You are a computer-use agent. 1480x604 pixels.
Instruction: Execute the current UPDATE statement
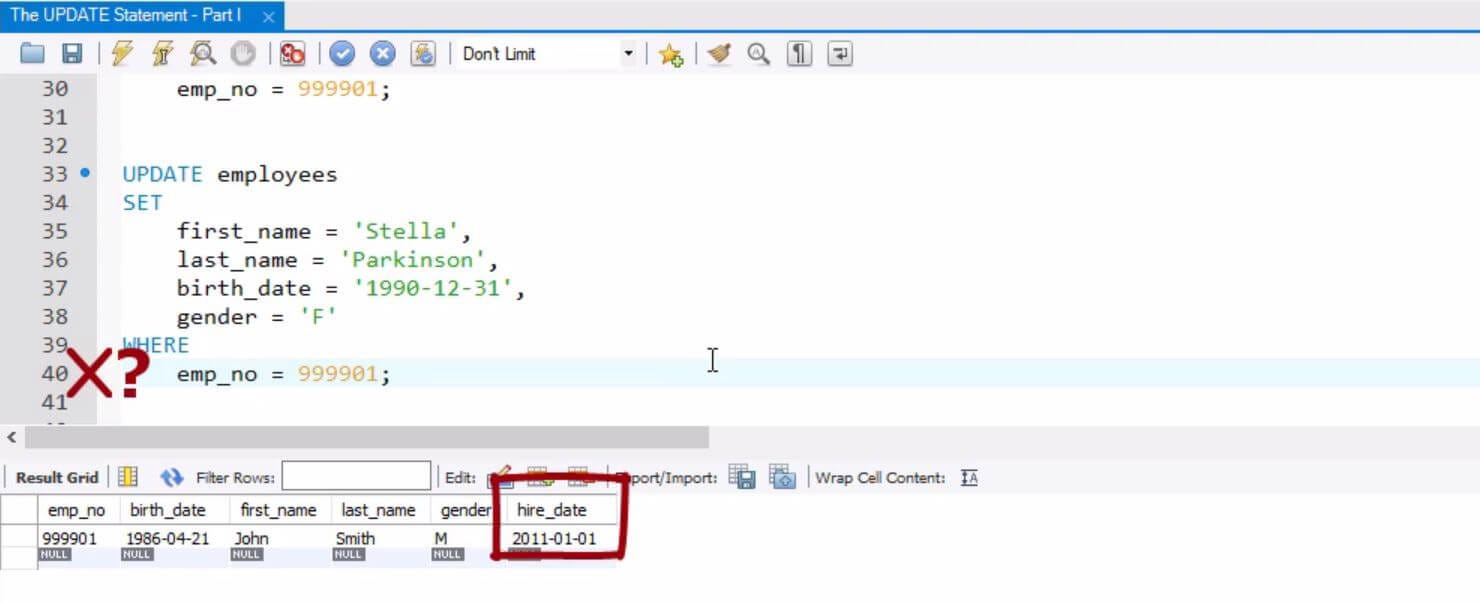coord(163,53)
